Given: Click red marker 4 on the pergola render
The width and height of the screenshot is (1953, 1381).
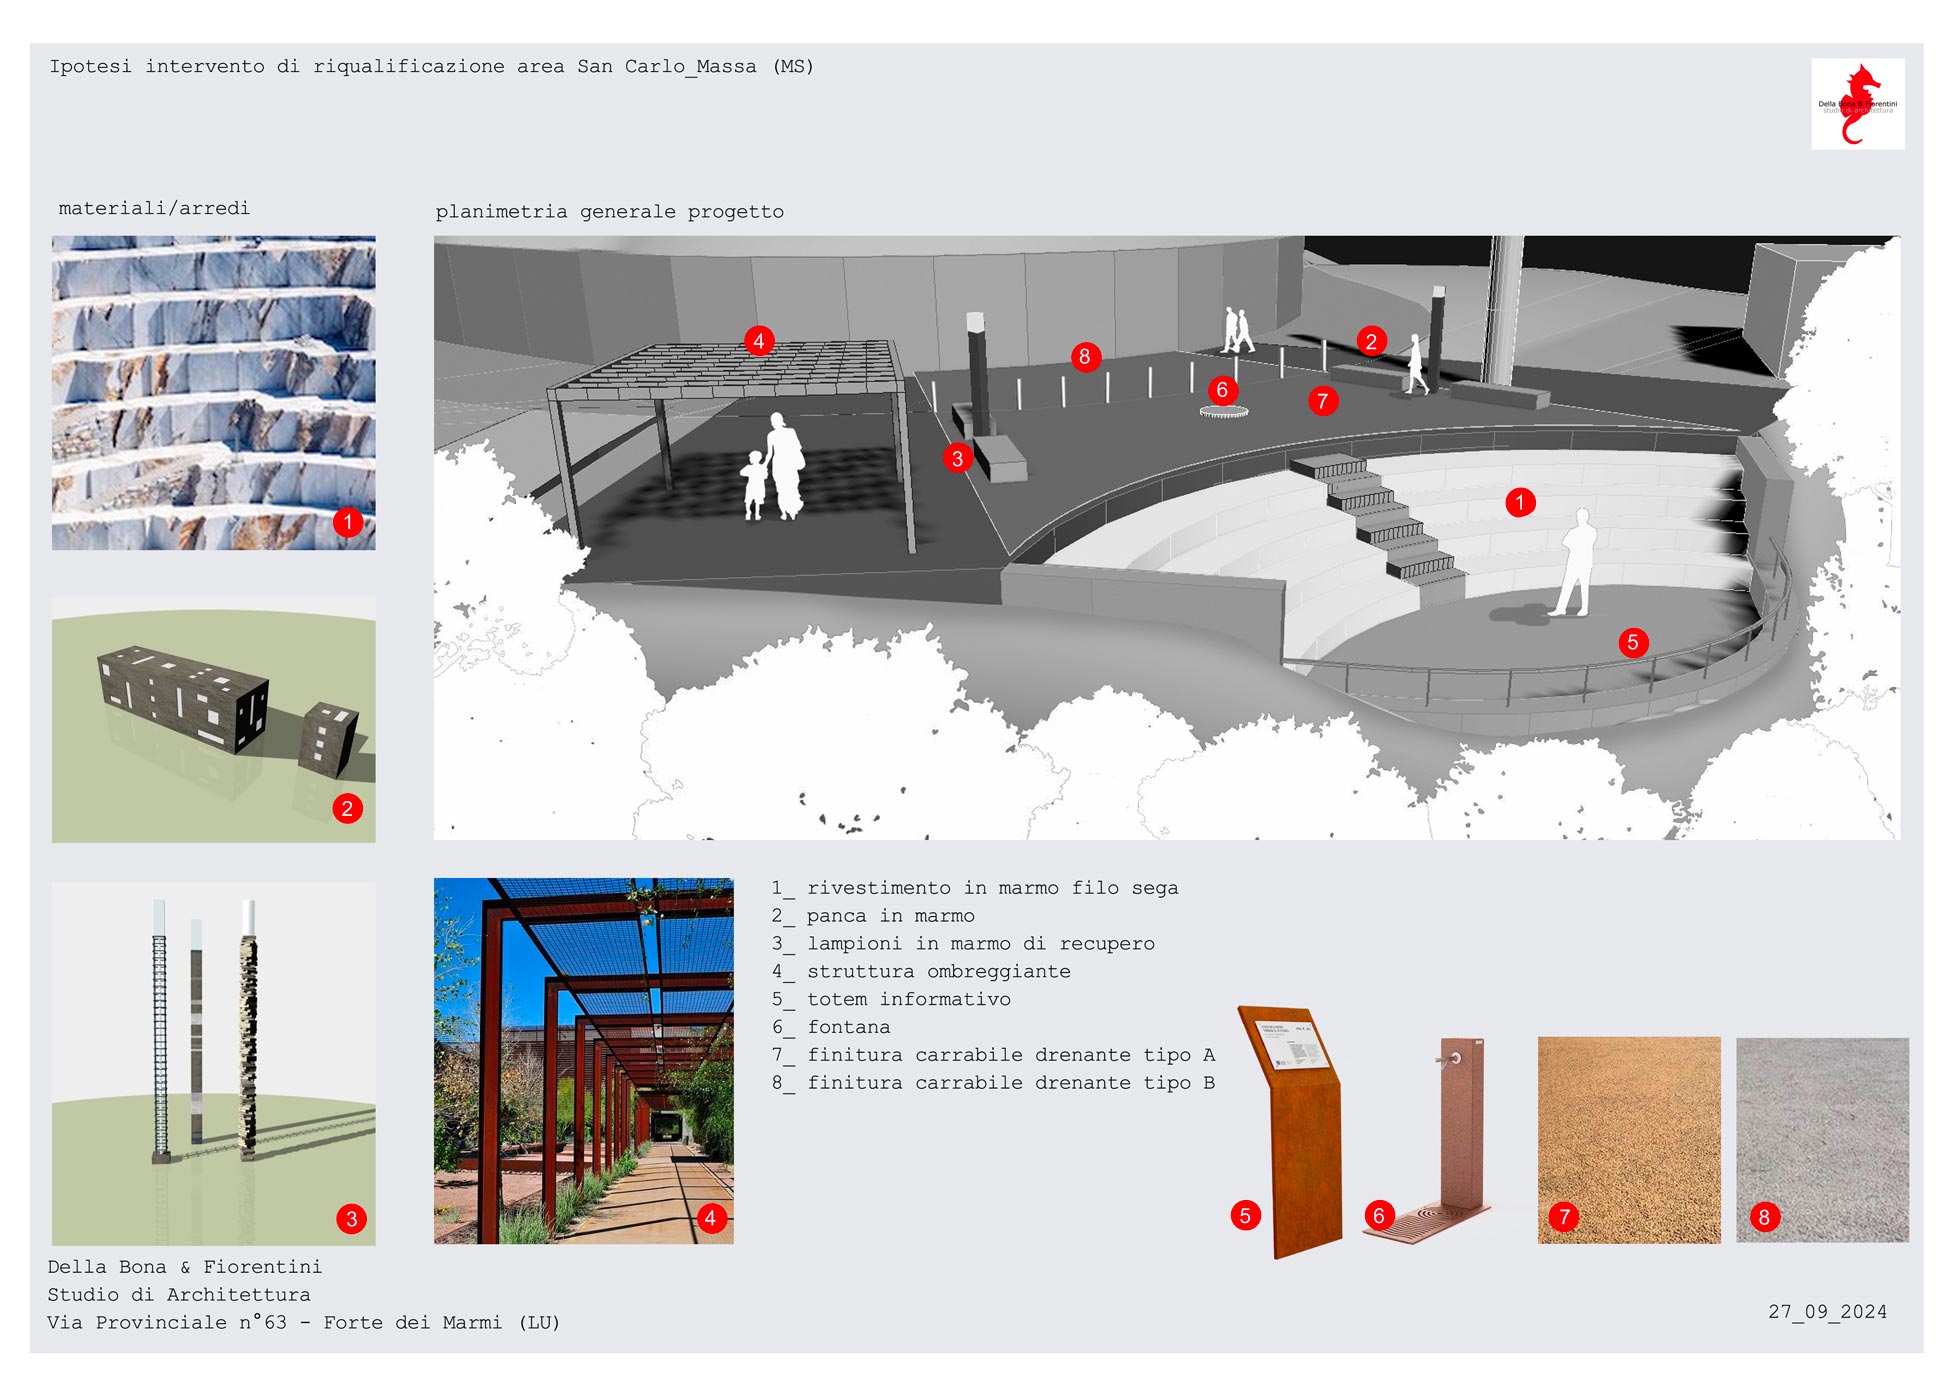Looking at the screenshot, I should coord(758,341).
